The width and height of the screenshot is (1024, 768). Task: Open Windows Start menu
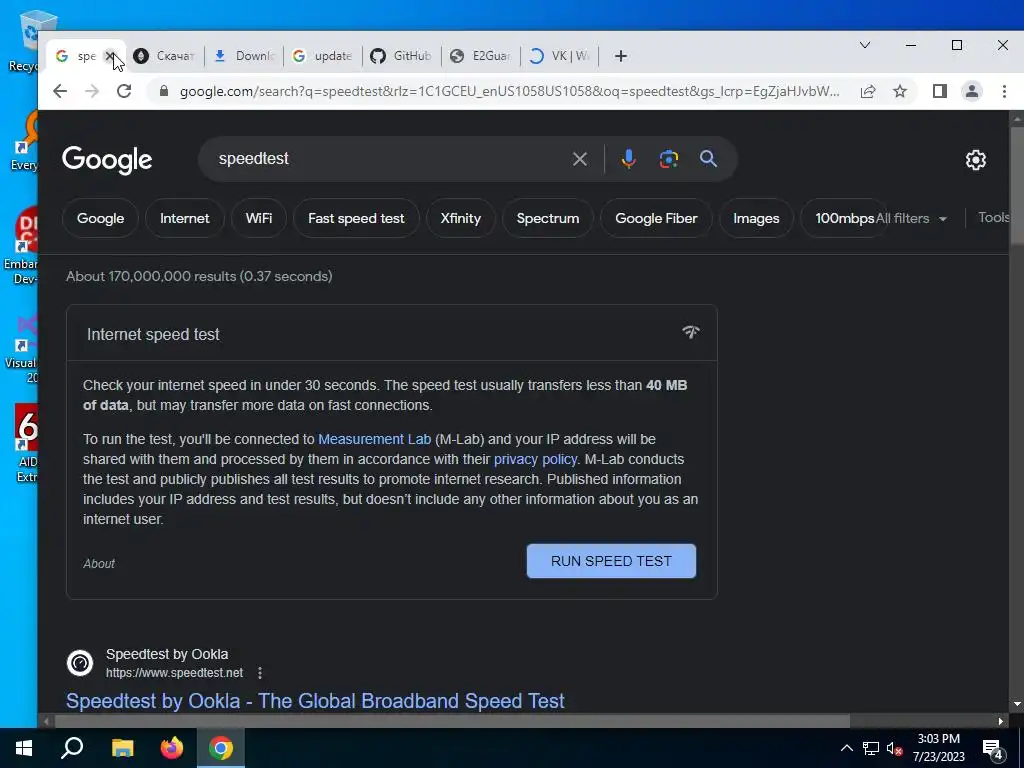[x=24, y=748]
